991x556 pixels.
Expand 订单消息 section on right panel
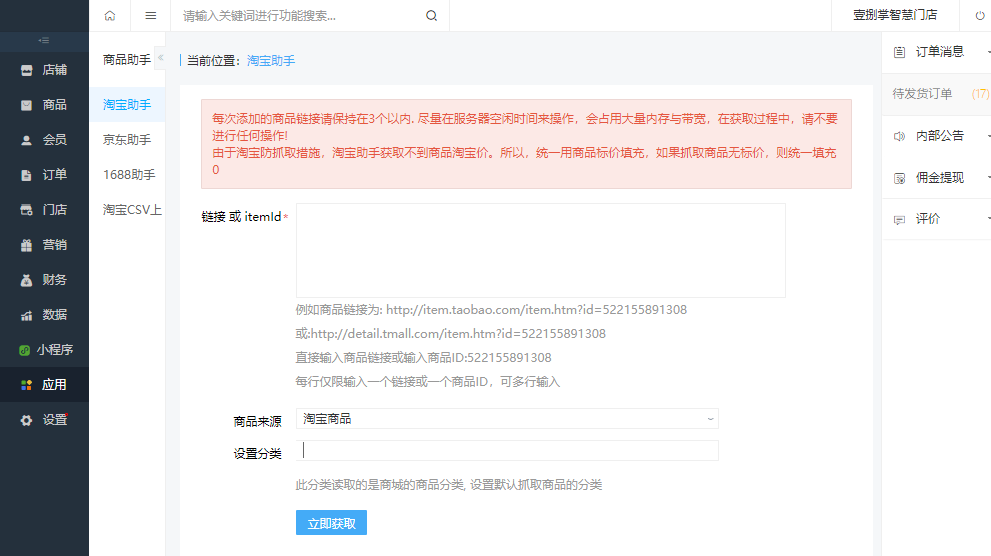988,52
